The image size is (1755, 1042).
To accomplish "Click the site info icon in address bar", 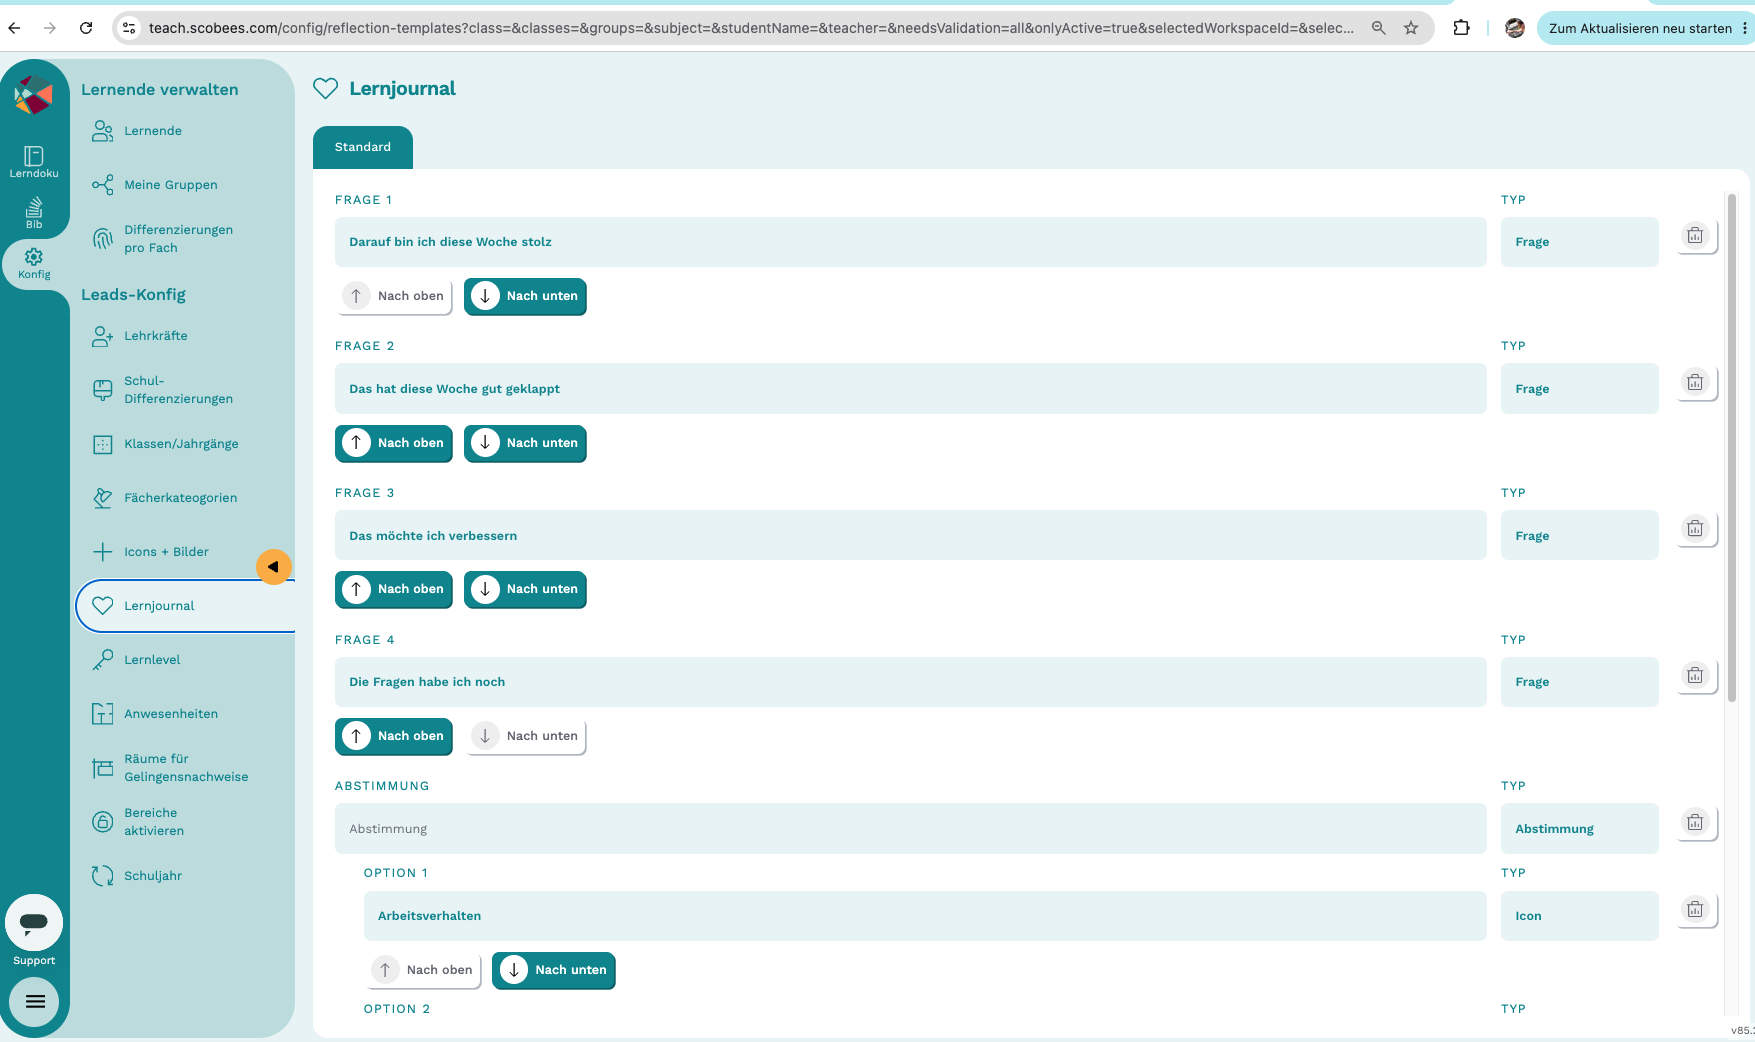I will pos(129,28).
